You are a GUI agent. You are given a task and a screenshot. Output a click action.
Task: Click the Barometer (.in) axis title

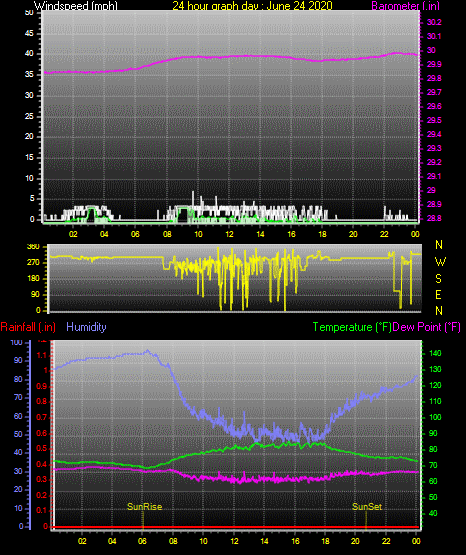point(405,6)
